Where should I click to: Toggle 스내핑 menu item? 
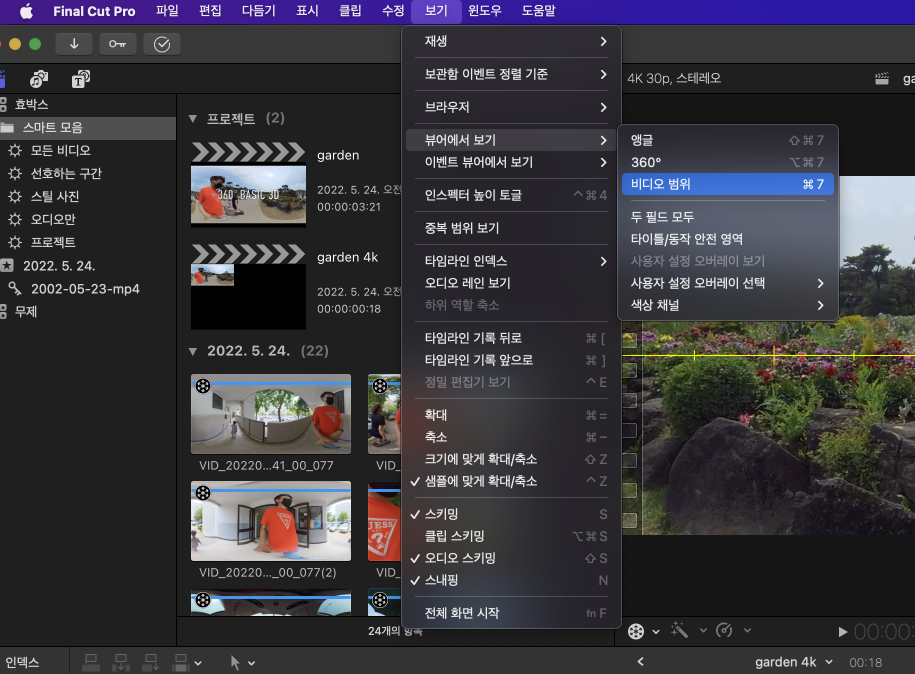point(511,581)
